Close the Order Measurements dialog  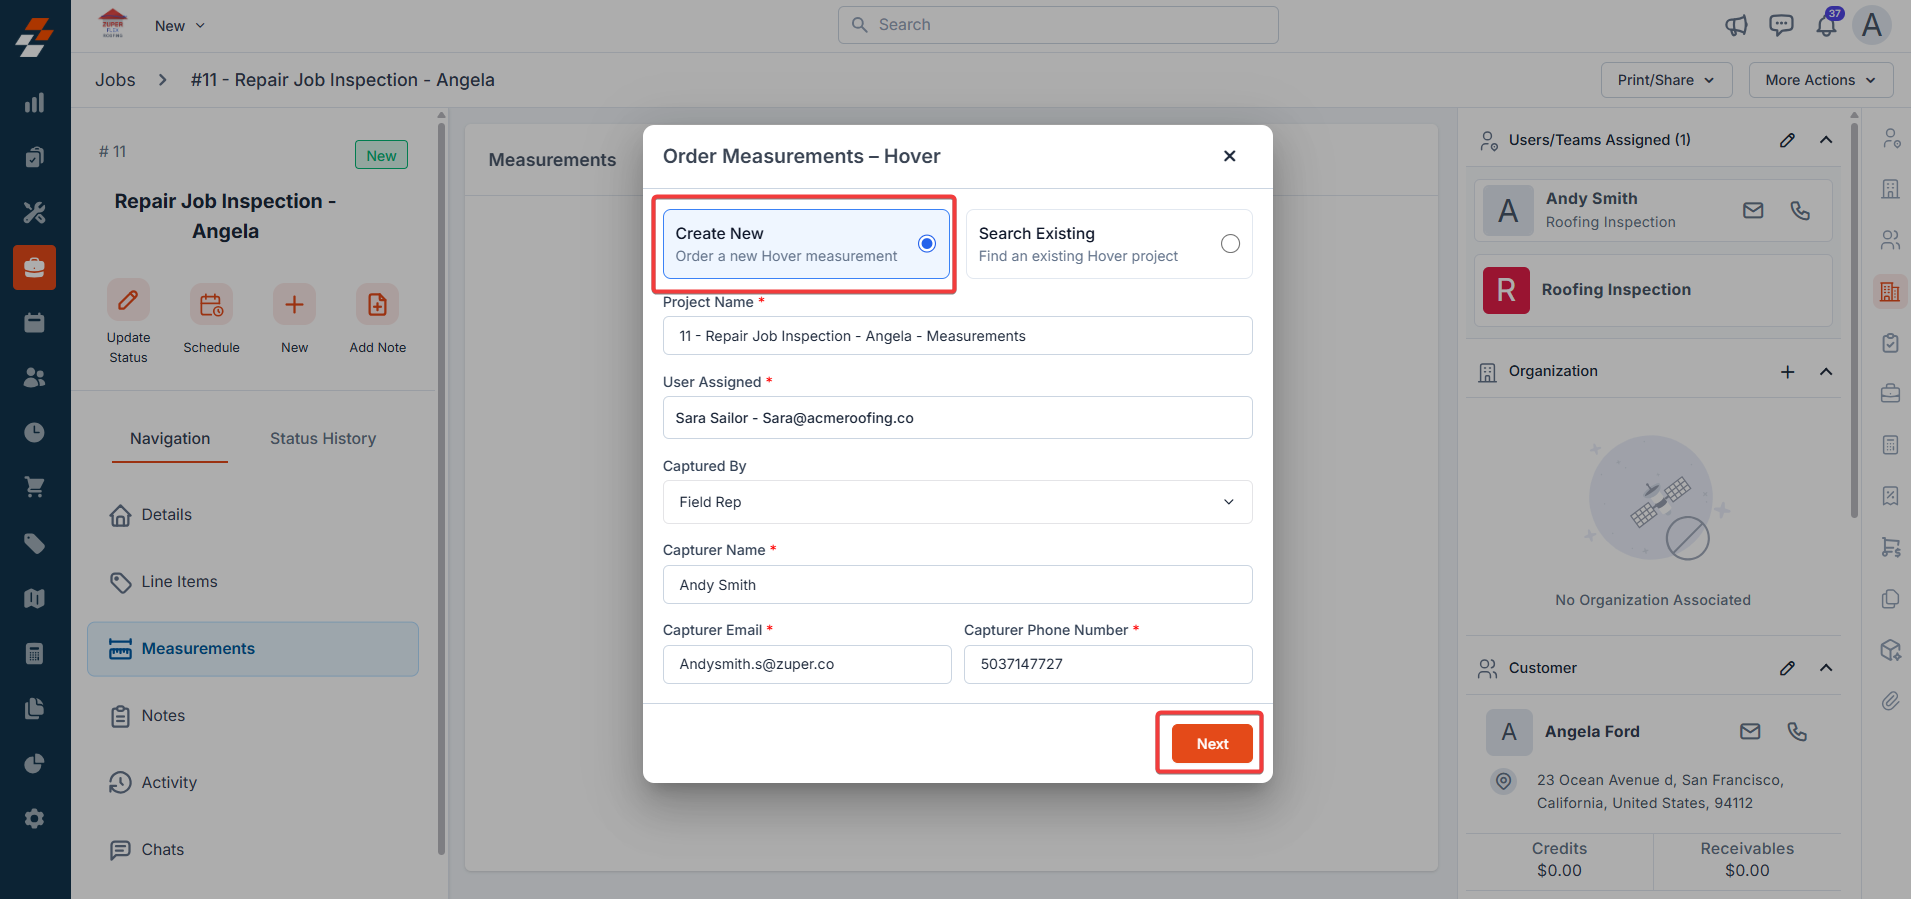pos(1230,156)
